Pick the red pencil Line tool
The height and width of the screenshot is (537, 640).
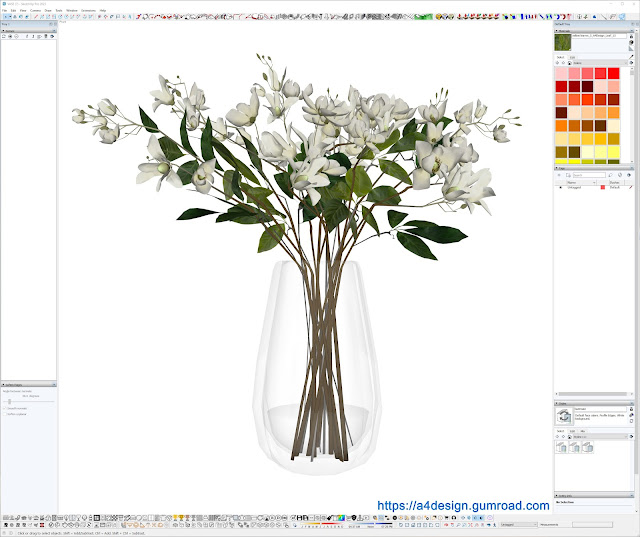[x=36, y=17]
